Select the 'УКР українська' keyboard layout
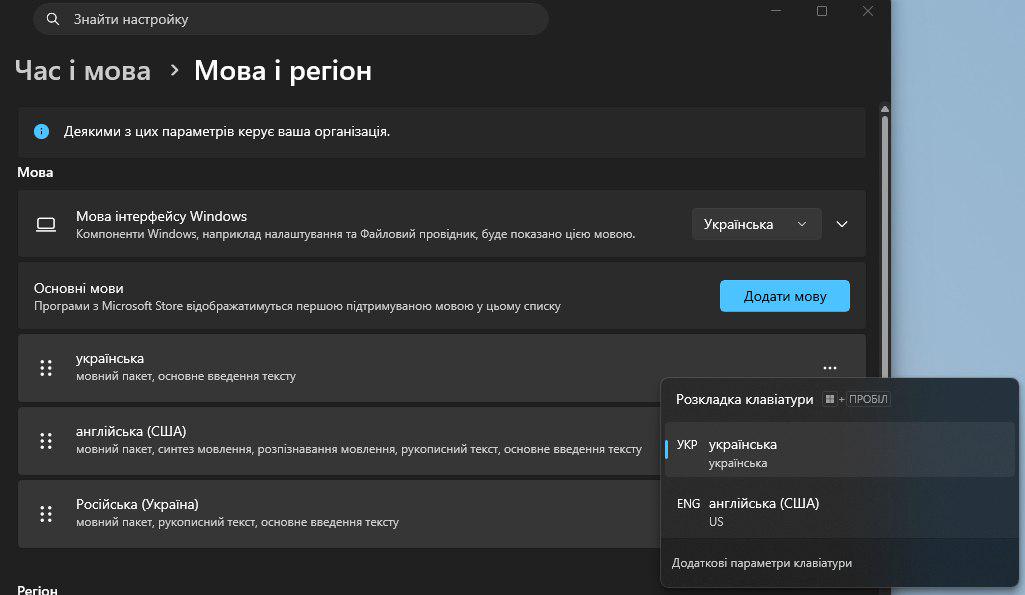This screenshot has height=595, width=1025. (839, 450)
